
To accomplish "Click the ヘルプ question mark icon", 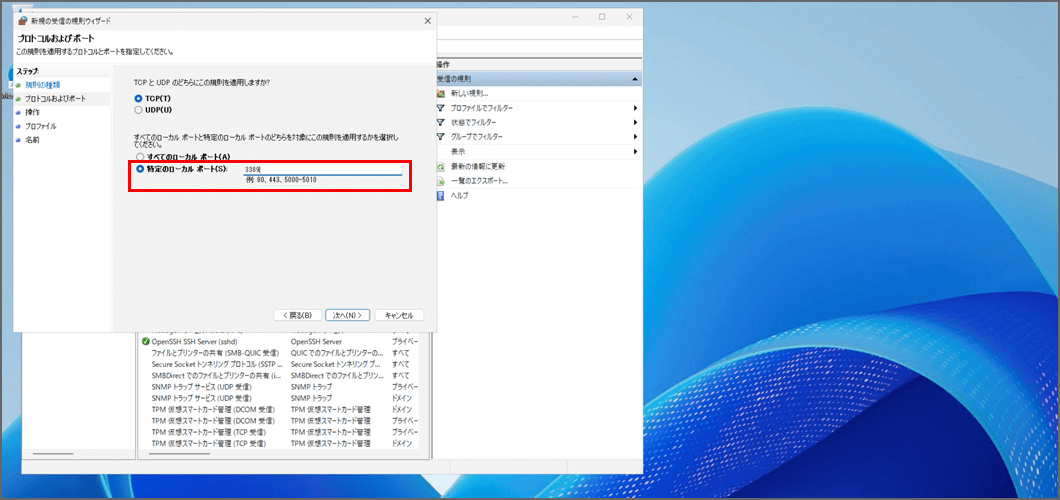I will click(441, 195).
